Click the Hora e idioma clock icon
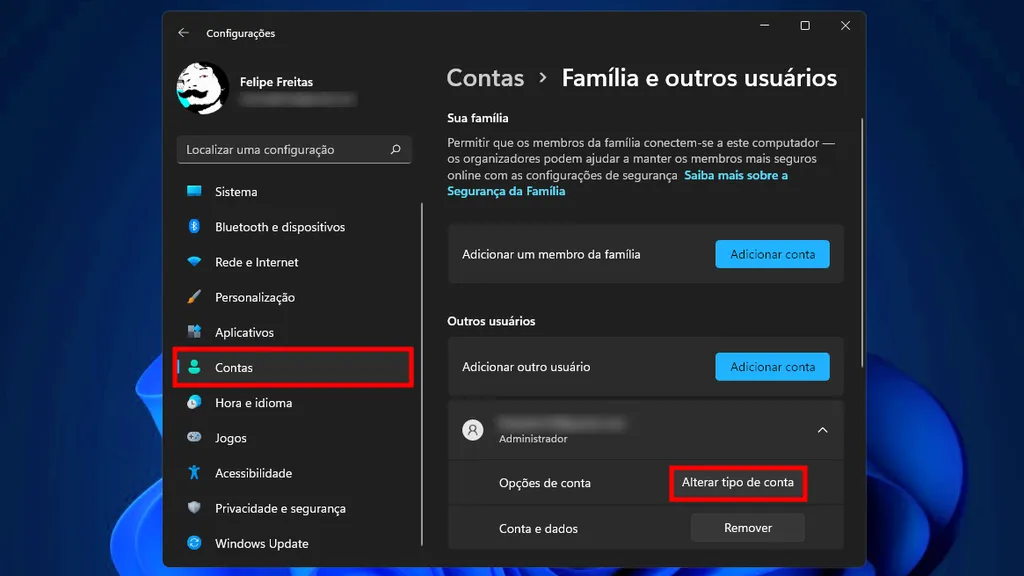The image size is (1024, 576). [194, 402]
